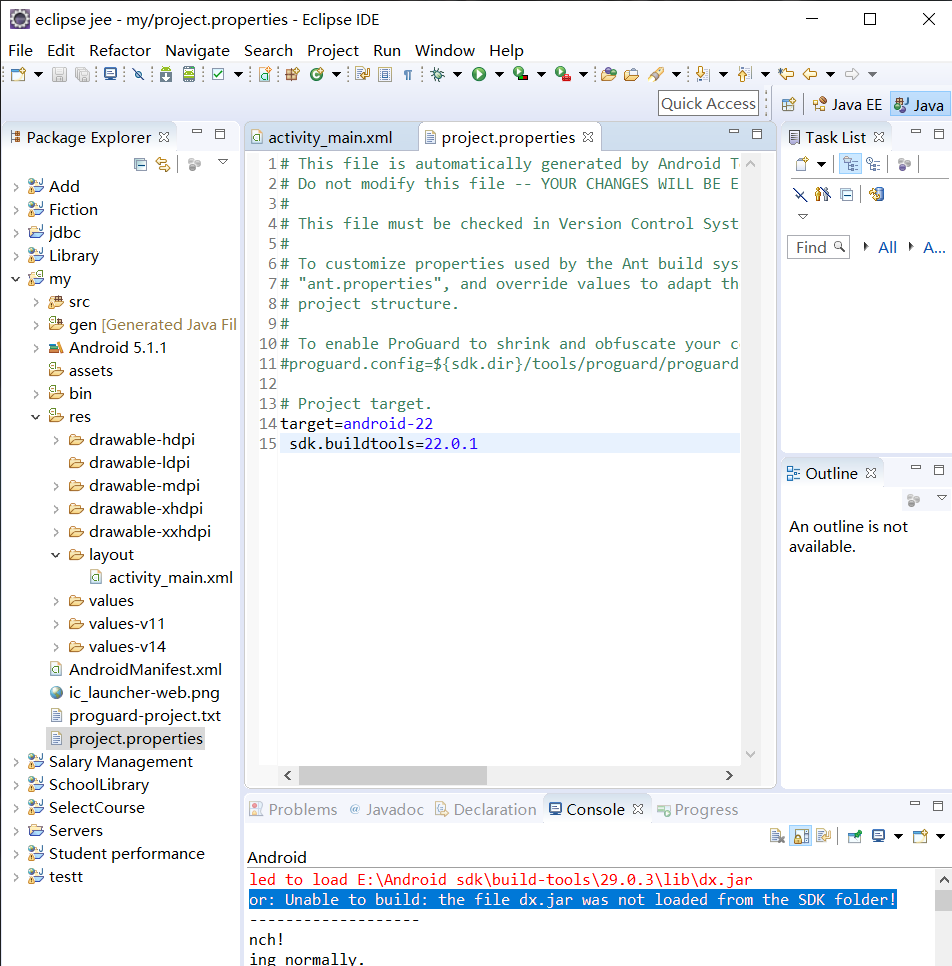This screenshot has width=952, height=966.
Task: Click the Open Perspective icon
Action: point(789,104)
